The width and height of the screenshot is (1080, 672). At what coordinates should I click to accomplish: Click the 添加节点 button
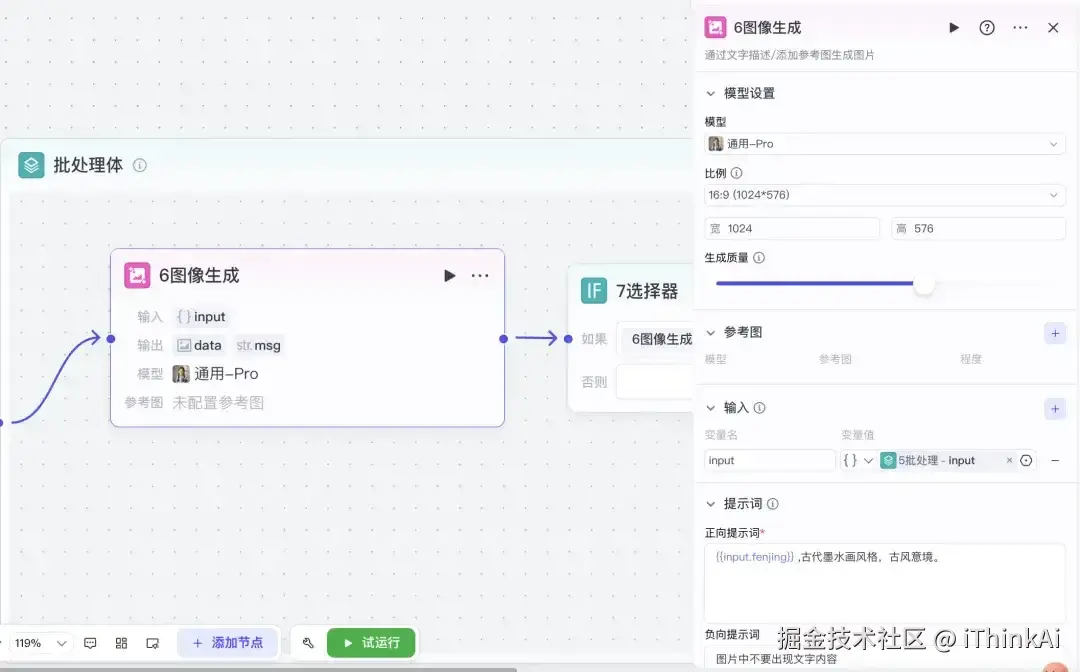point(228,642)
